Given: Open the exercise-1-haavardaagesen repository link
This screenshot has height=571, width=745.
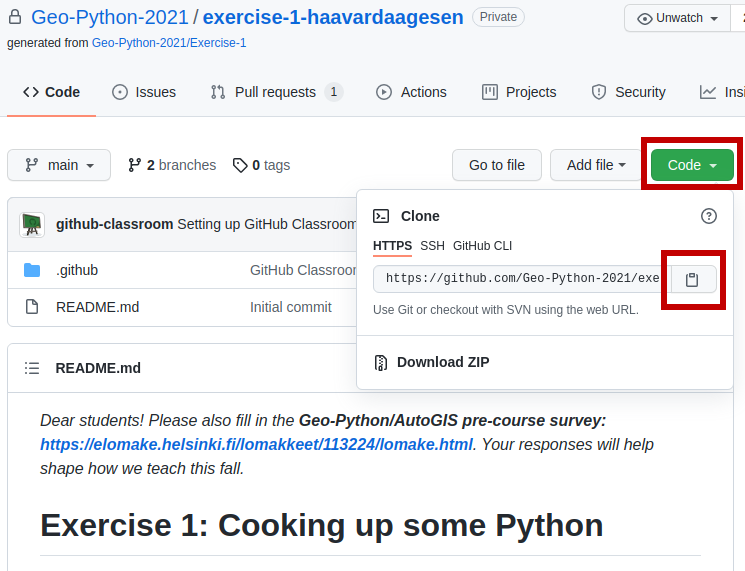Looking at the screenshot, I should [333, 18].
